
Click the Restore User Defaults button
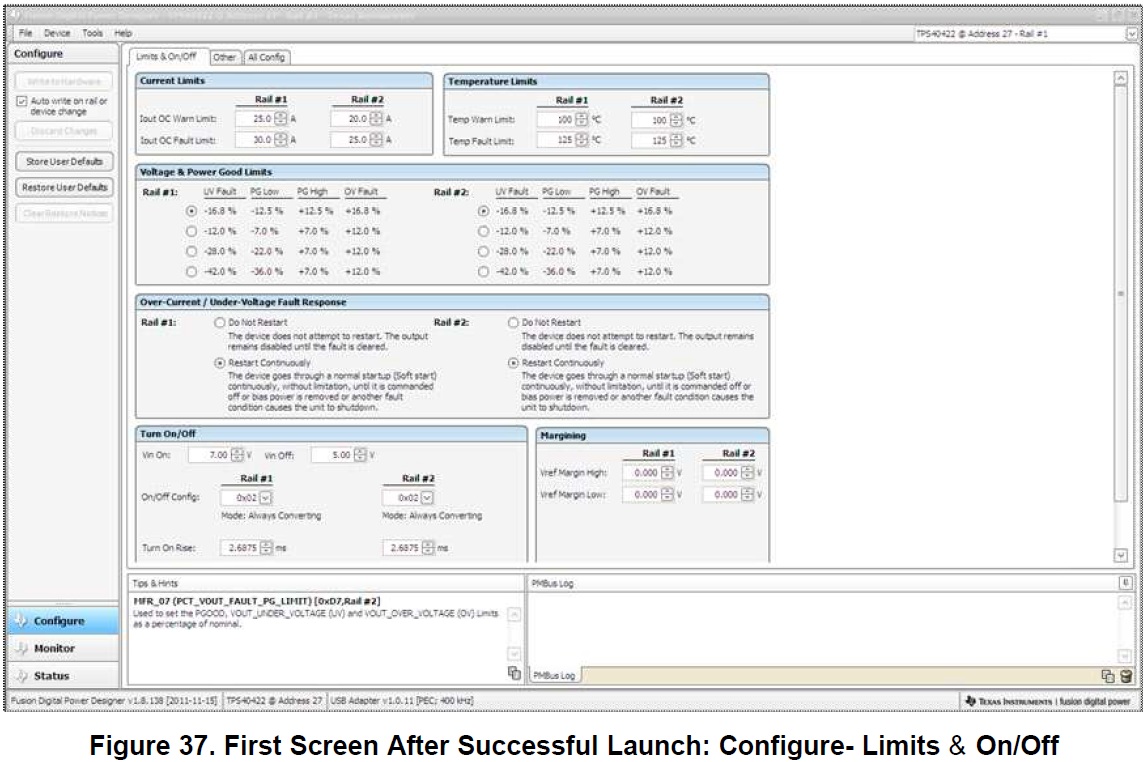click(64, 187)
